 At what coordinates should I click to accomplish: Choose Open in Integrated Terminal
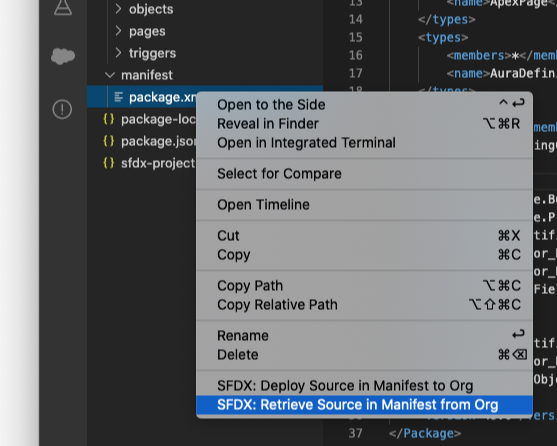point(364,143)
